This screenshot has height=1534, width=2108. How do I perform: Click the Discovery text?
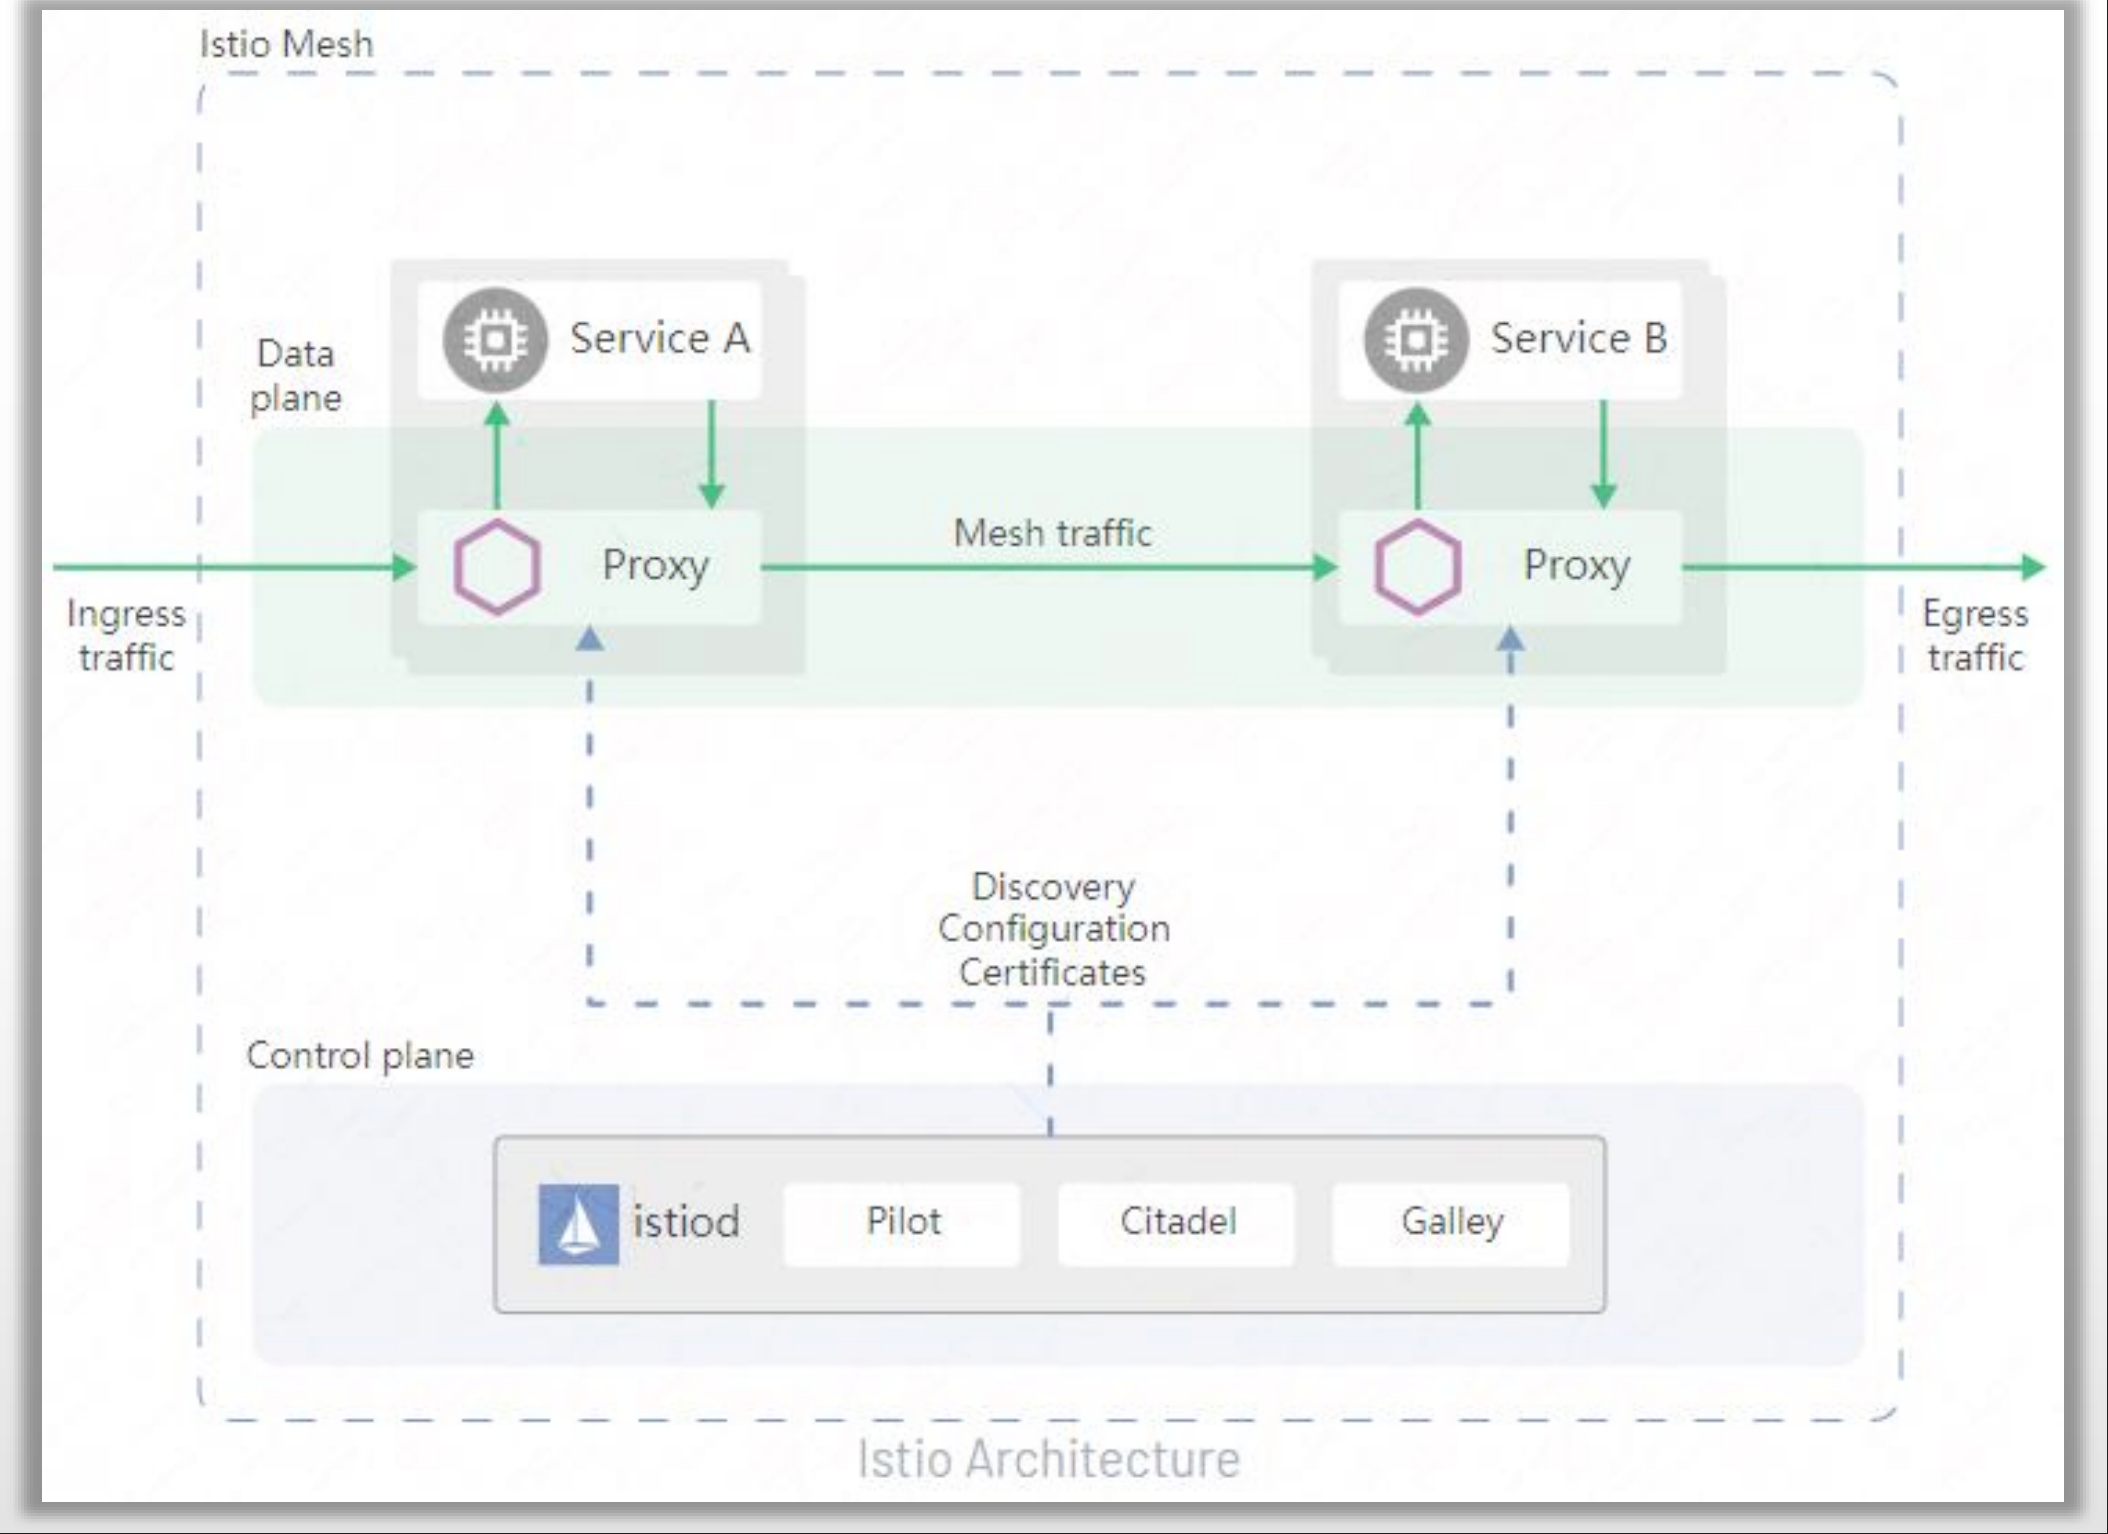tap(1053, 887)
